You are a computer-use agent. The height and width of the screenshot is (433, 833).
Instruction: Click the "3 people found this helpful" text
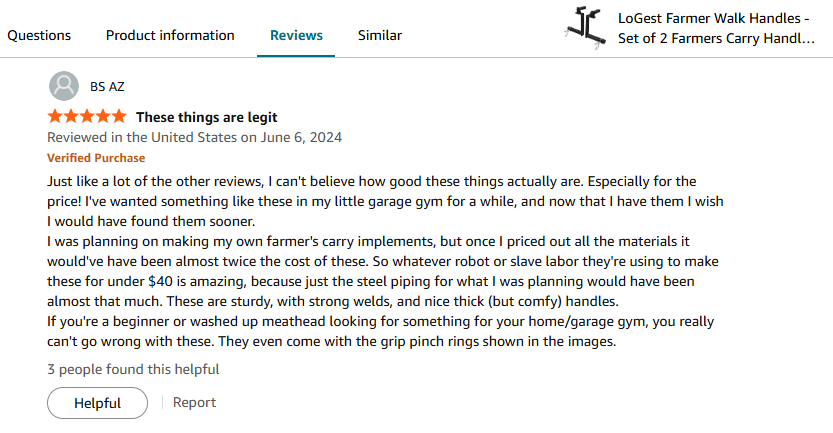pyautogui.click(x=133, y=369)
